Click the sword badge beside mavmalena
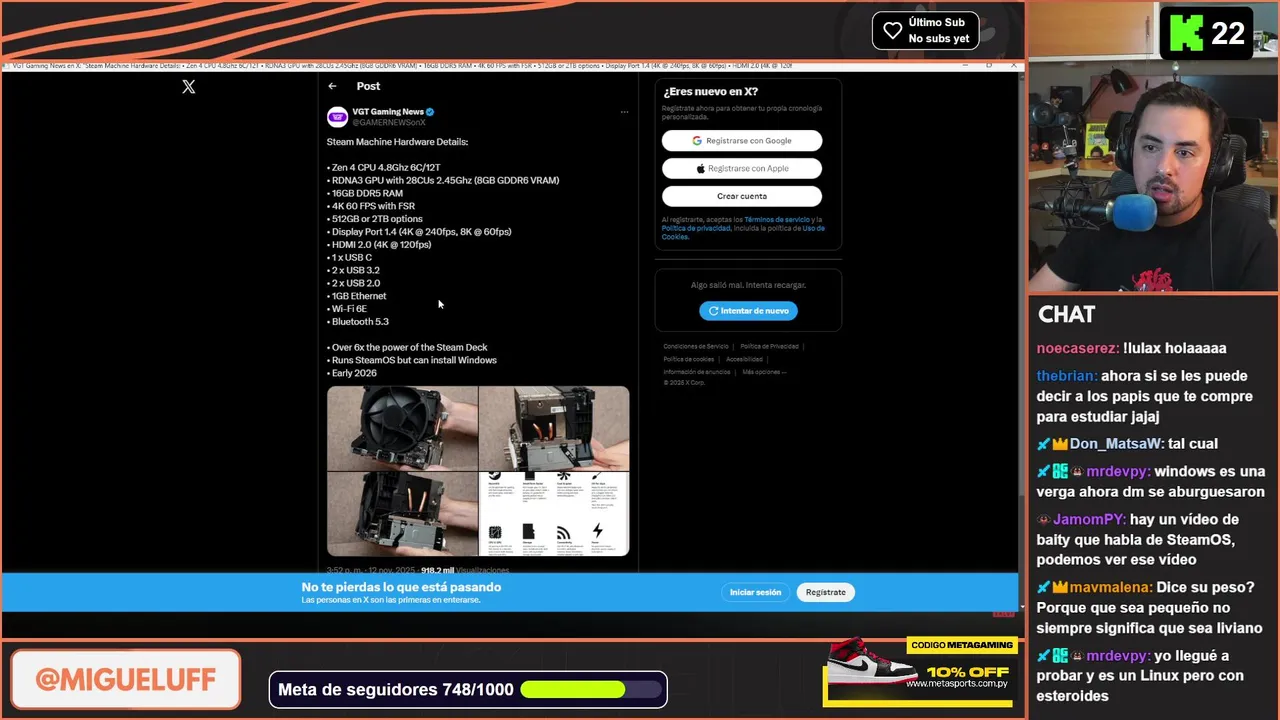 (x=1044, y=588)
